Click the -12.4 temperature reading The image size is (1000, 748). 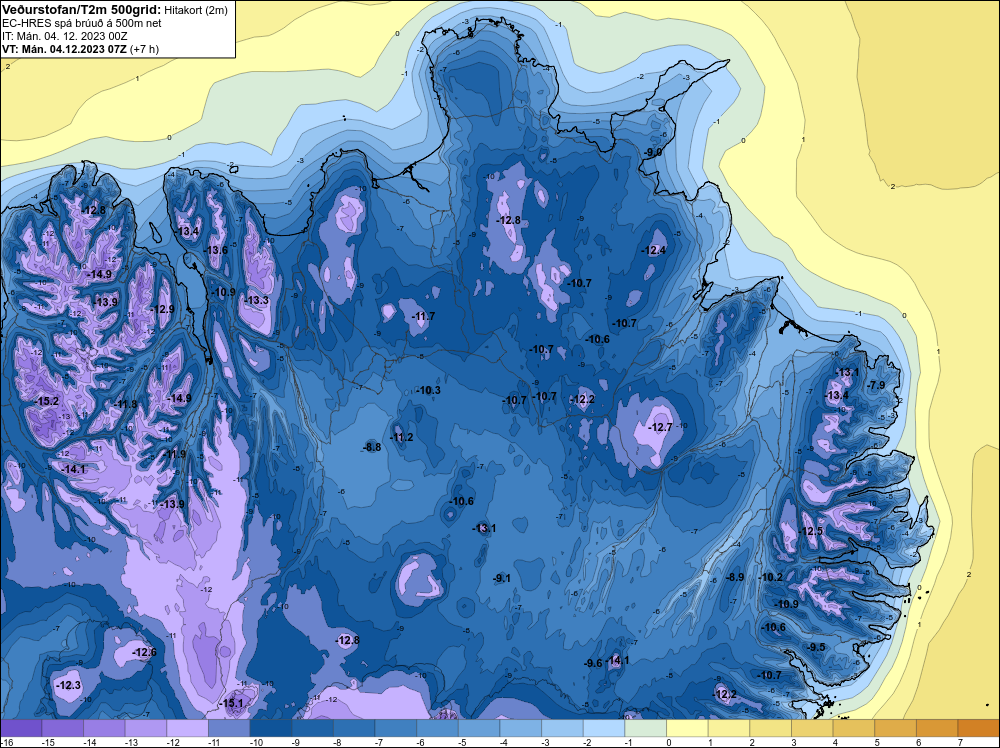click(x=654, y=251)
